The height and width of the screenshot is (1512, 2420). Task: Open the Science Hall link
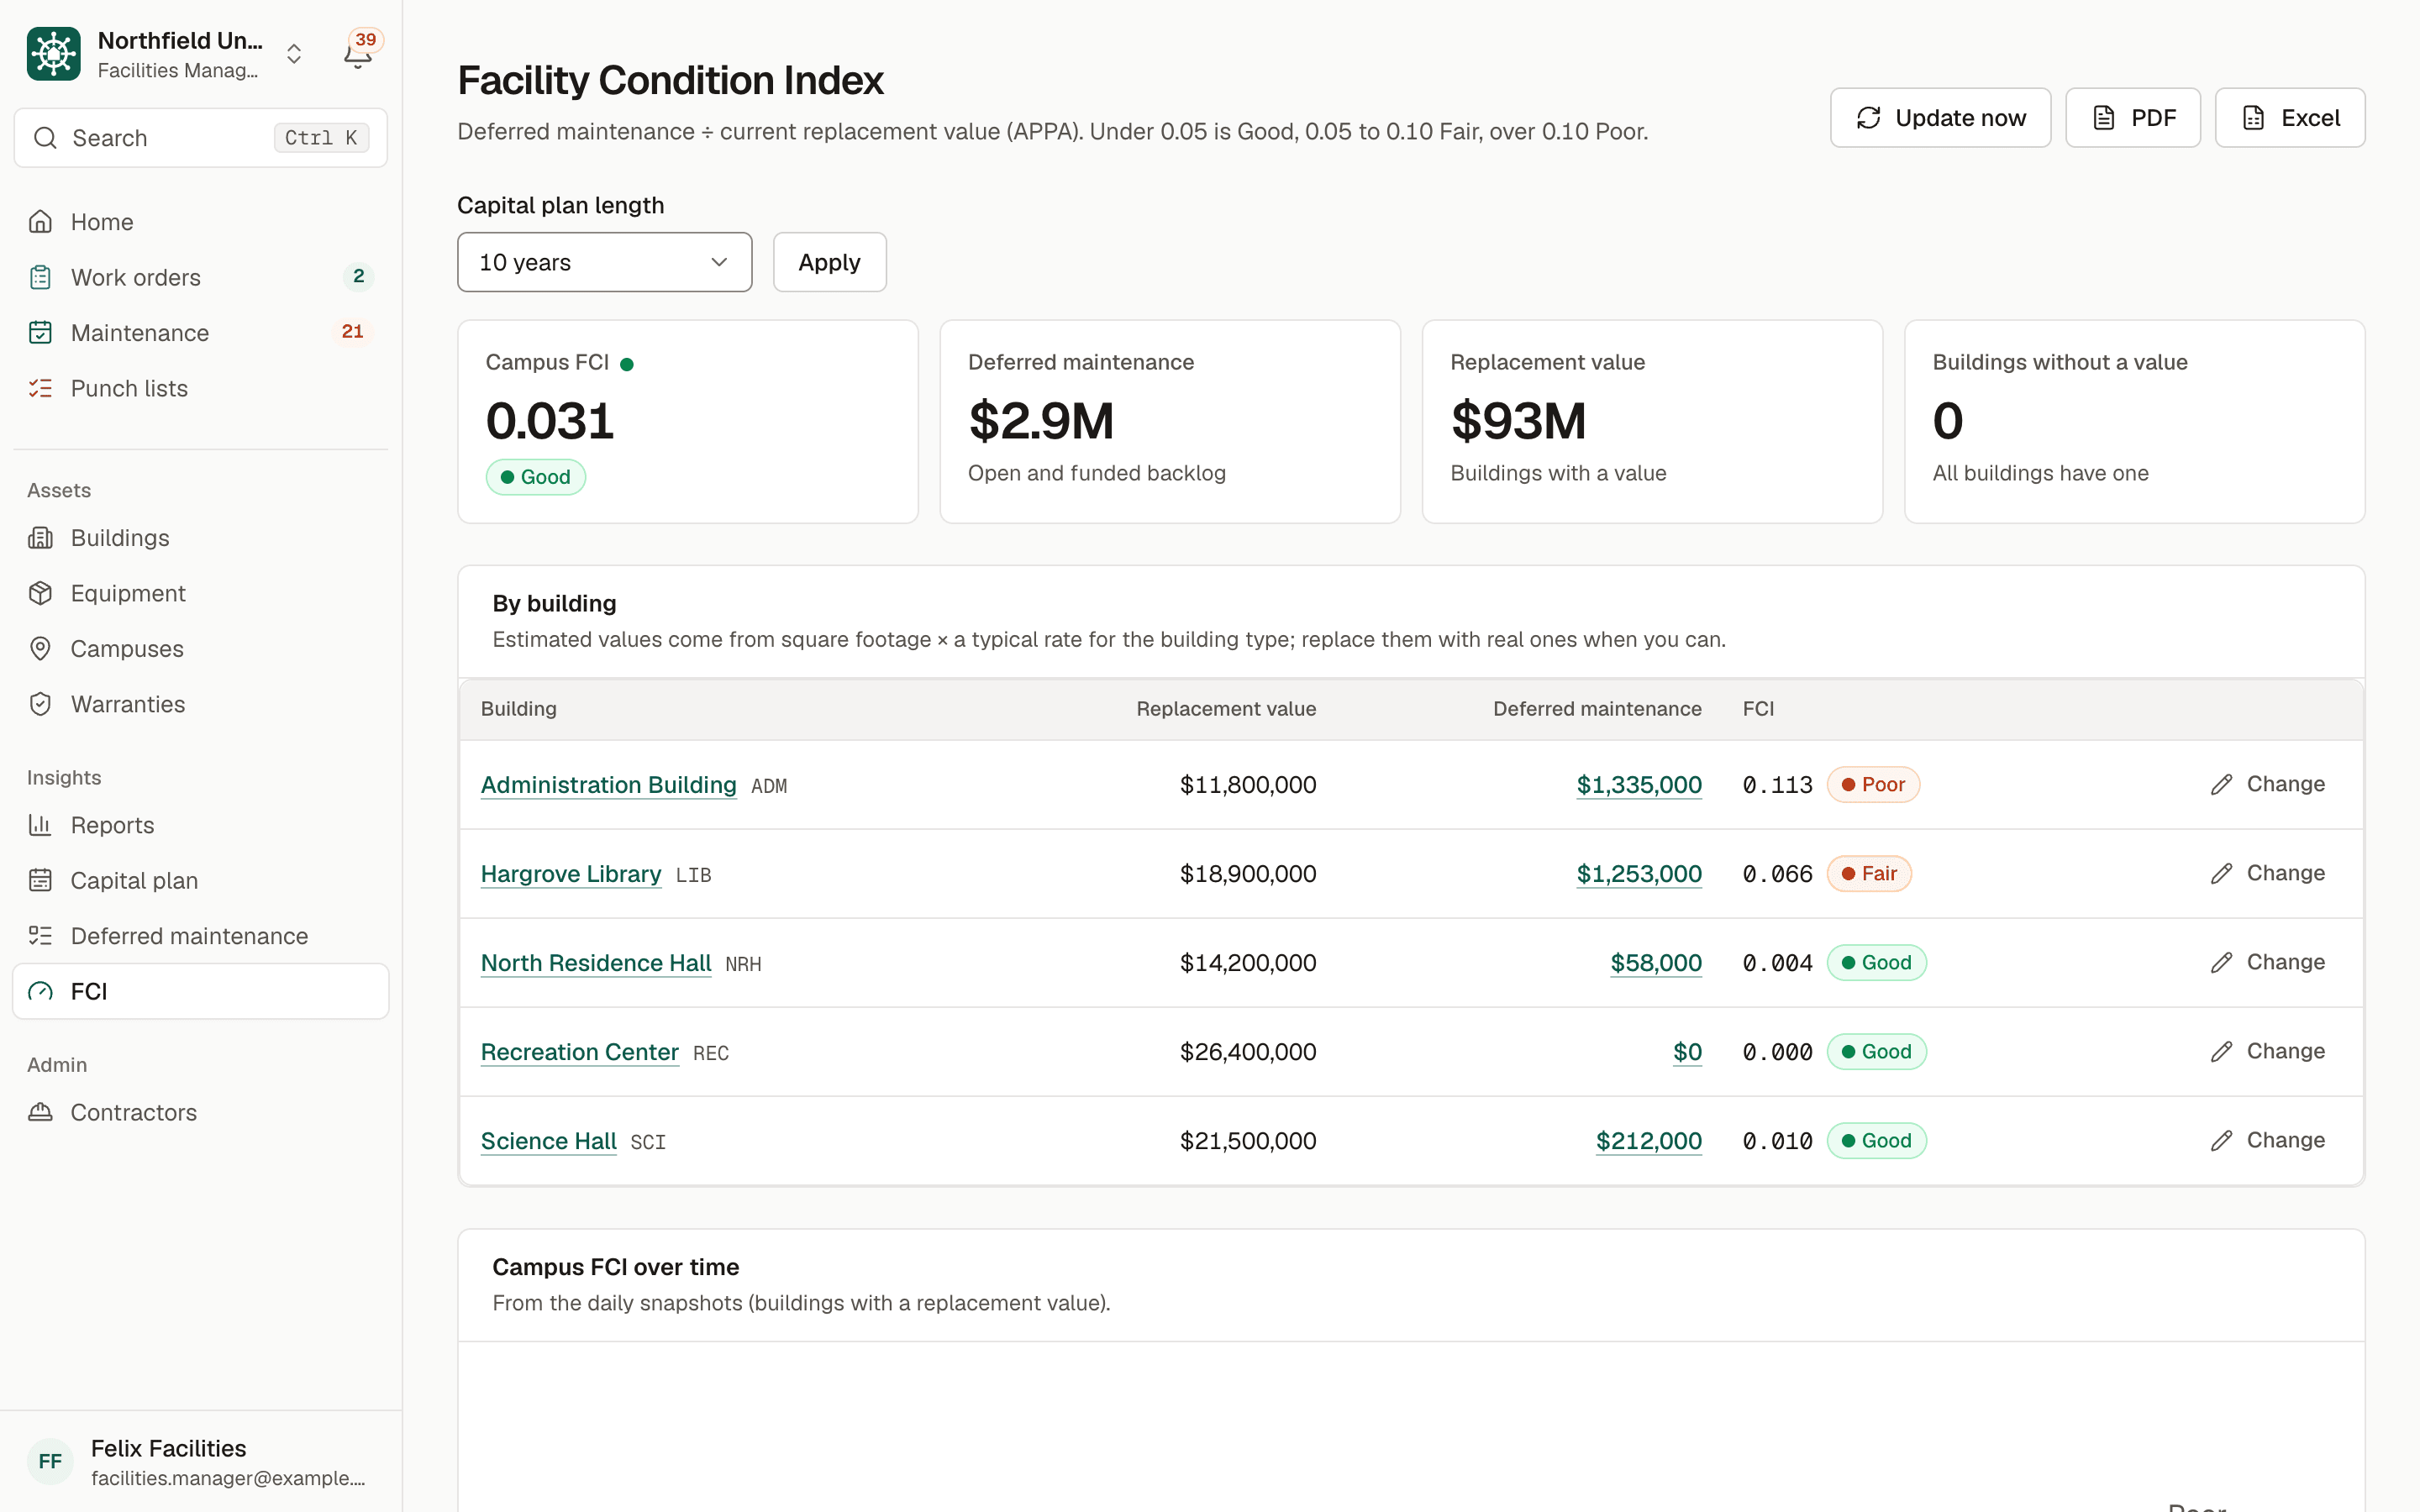click(549, 1141)
